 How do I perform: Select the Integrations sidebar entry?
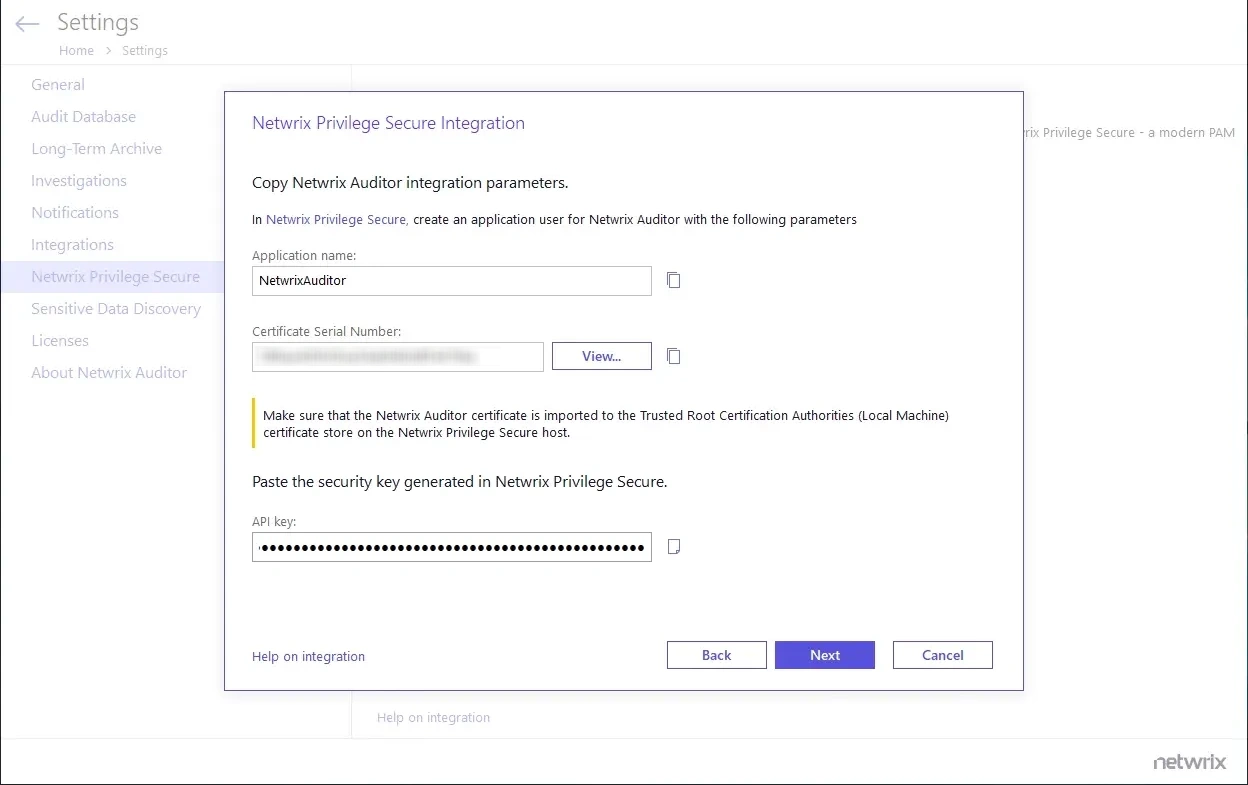click(x=72, y=244)
